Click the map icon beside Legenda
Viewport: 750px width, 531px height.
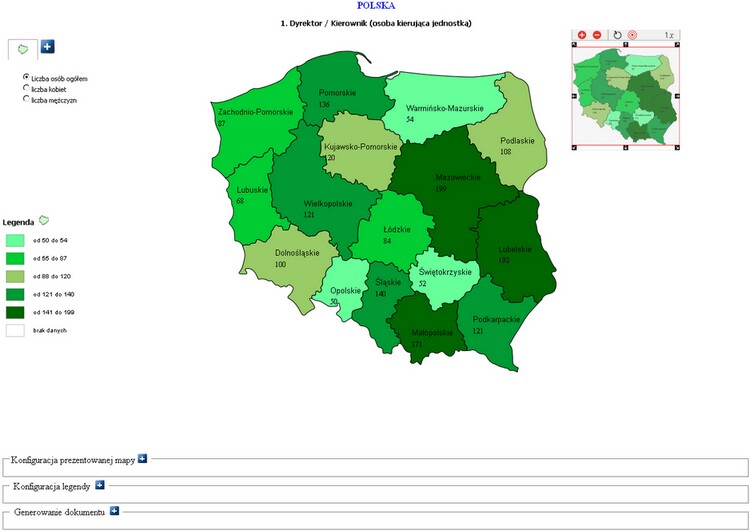click(x=44, y=220)
